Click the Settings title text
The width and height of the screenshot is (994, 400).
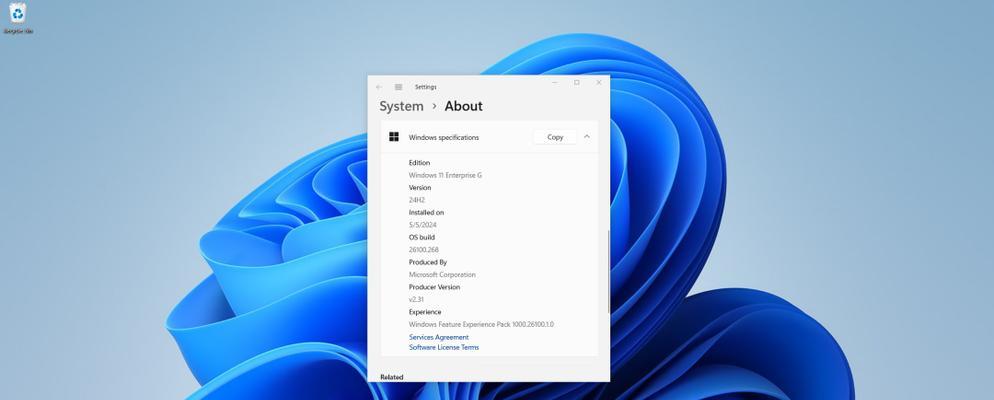point(425,87)
